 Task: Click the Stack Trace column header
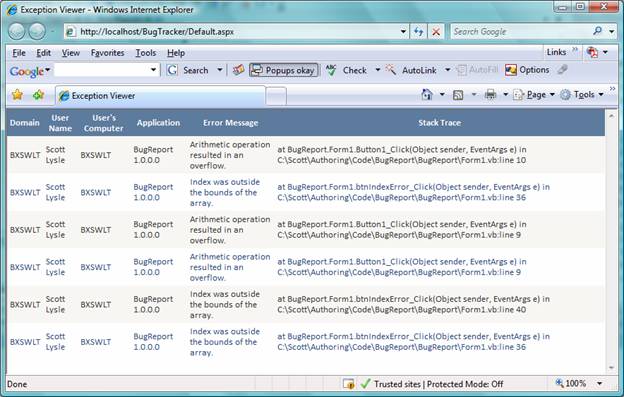(x=439, y=123)
